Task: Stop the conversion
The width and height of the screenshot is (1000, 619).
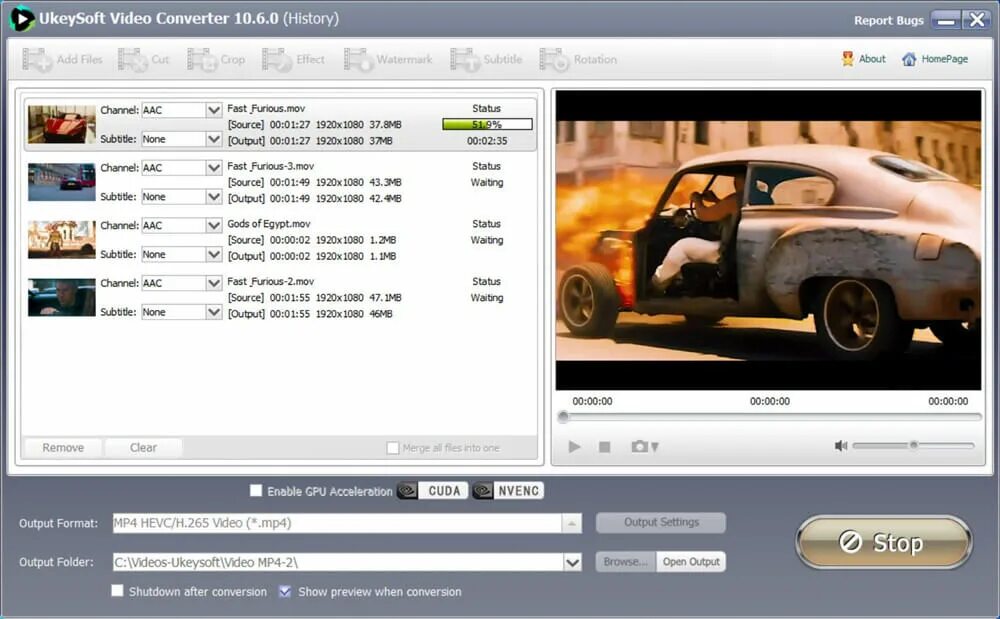Action: click(x=884, y=542)
